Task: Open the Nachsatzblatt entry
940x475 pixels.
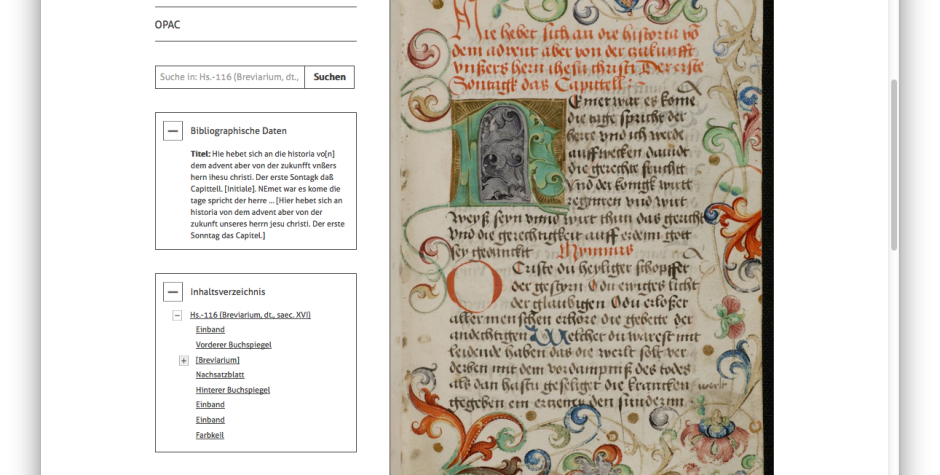Action: pyautogui.click(x=219, y=375)
